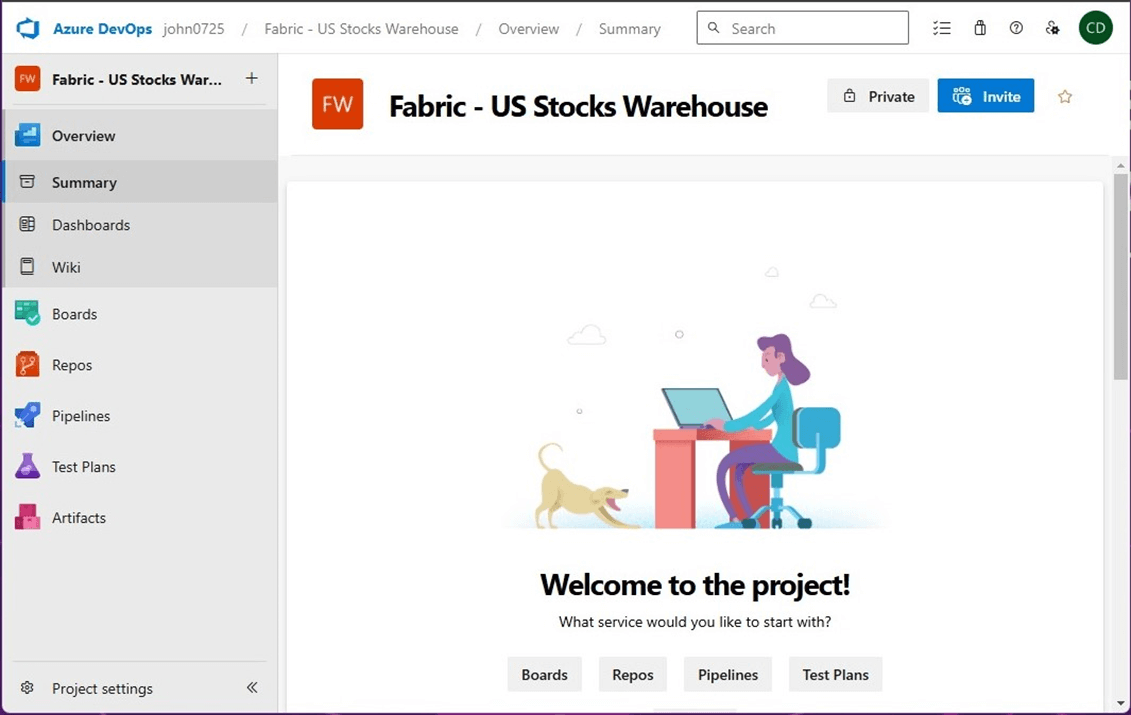Collapse the sidebar with double chevron
This screenshot has height=715, width=1131.
(x=252, y=687)
